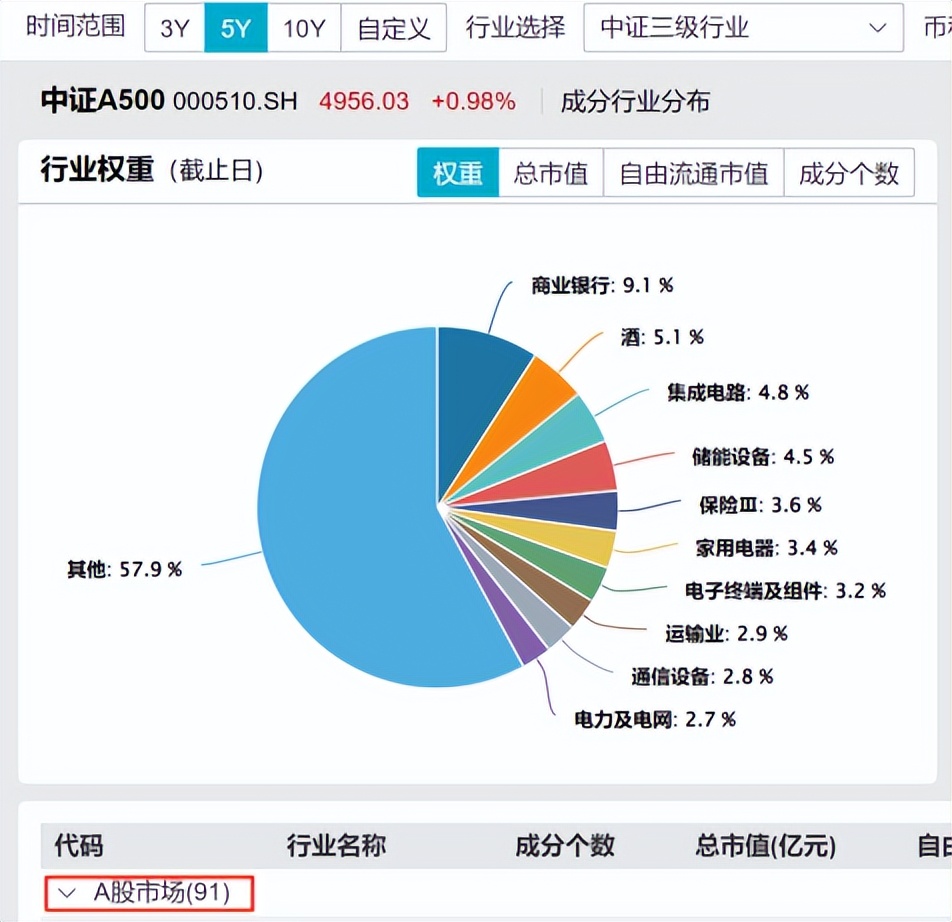Switch to the 总市值 tab
Image resolution: width=952 pixels, height=922 pixels.
point(551,172)
